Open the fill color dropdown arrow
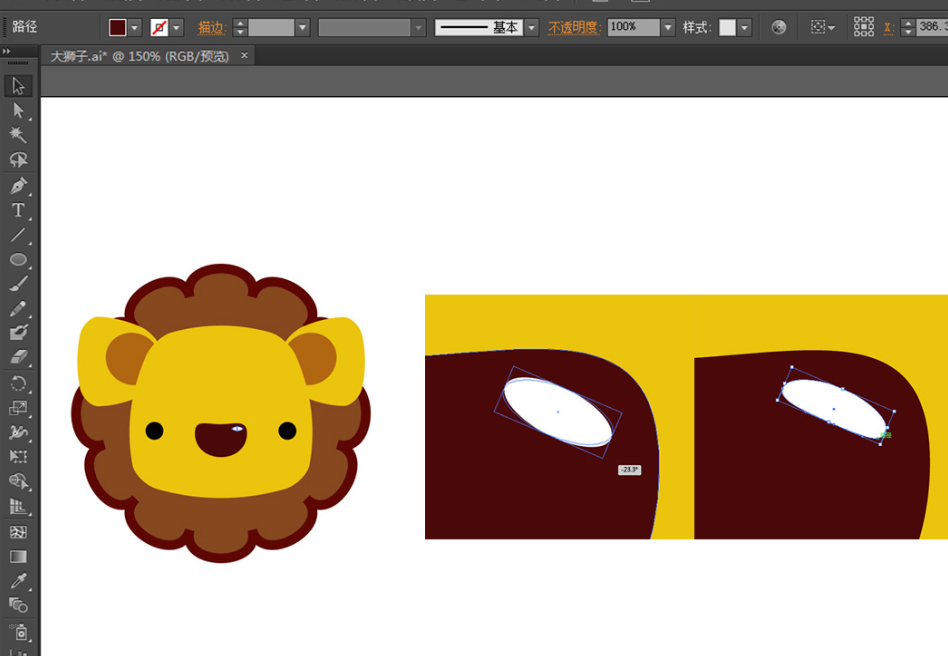Screen dimensions: 948x656 (134, 28)
